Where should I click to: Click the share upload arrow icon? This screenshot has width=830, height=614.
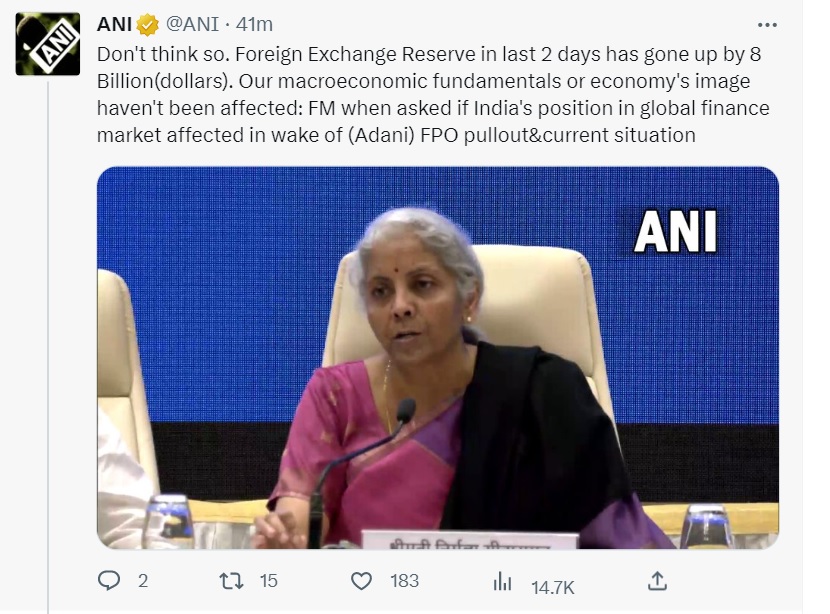[x=657, y=581]
